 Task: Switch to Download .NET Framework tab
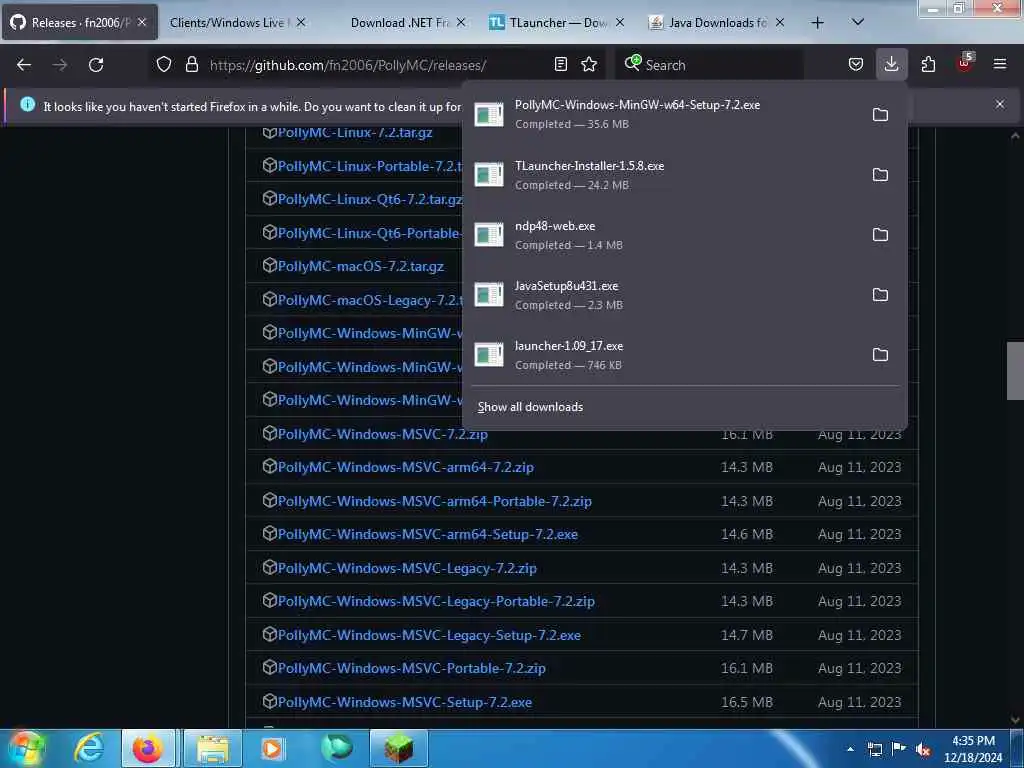point(400,22)
